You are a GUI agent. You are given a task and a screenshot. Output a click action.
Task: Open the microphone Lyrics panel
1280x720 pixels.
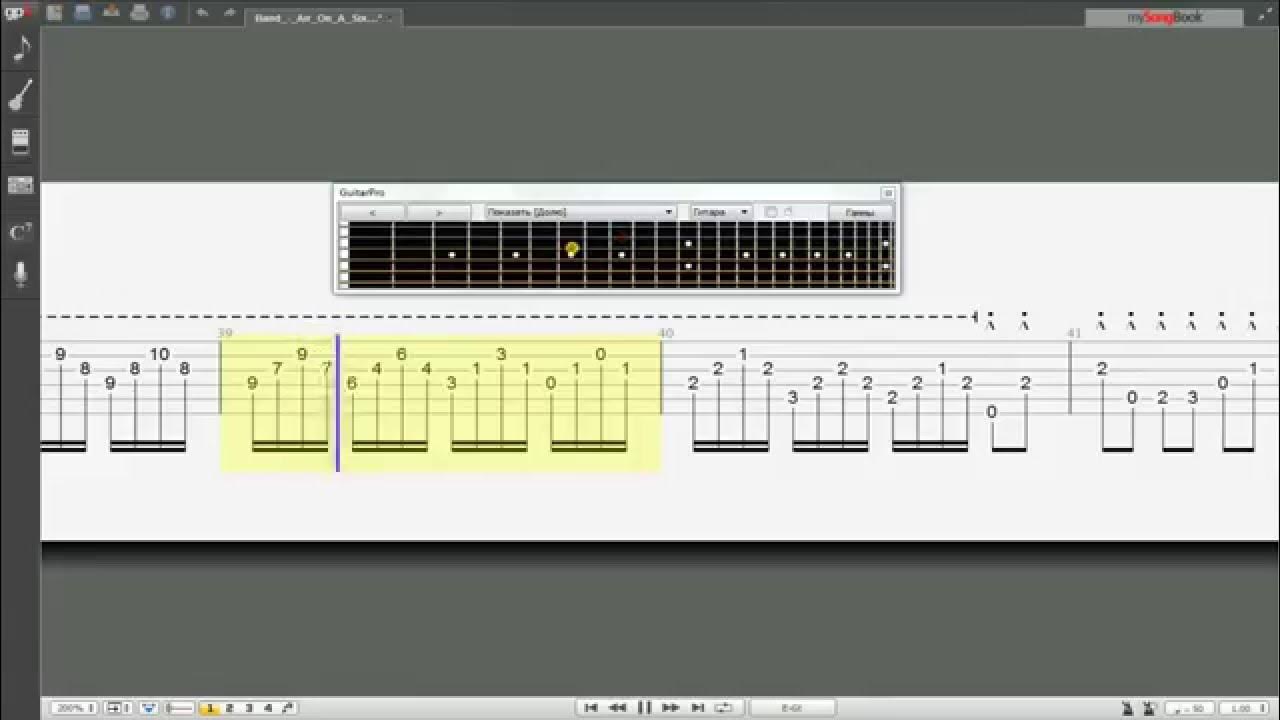point(20,274)
